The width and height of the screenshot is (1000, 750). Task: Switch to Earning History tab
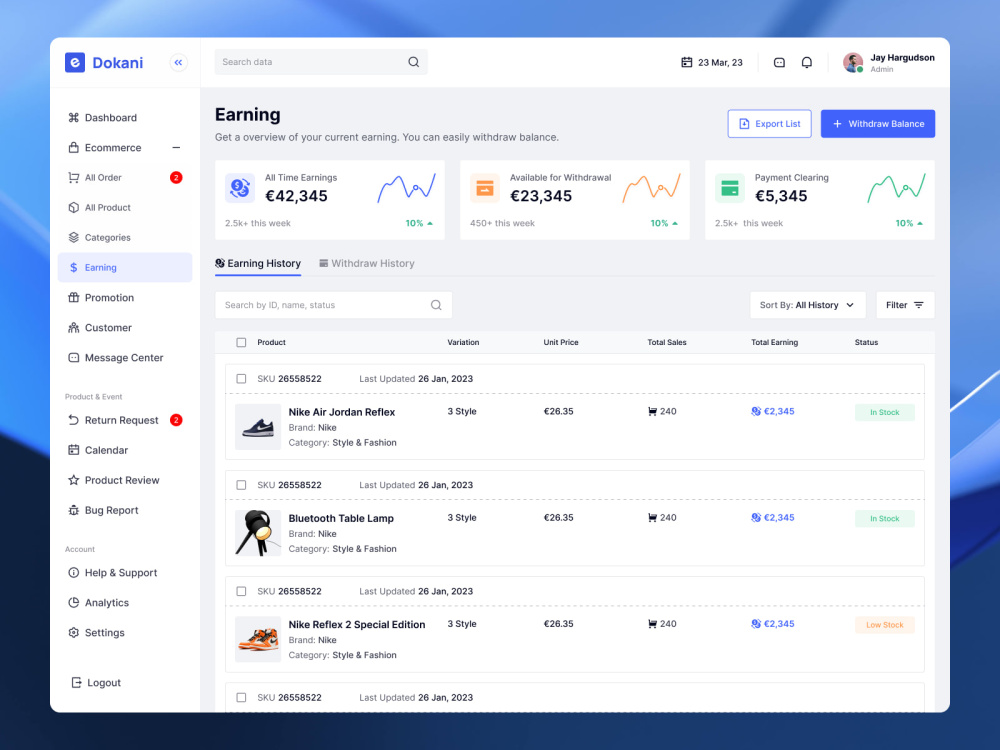tap(258, 263)
